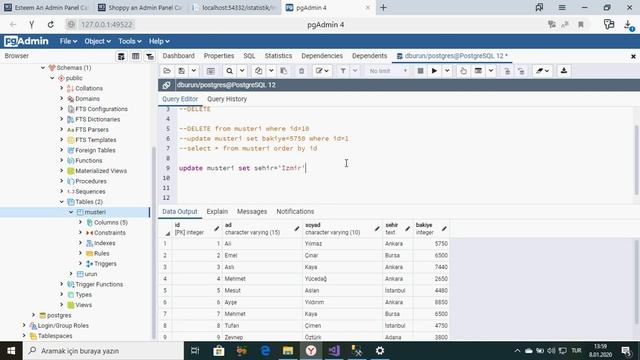
Task: Click the Save Data Changes icon
Action: (211, 71)
